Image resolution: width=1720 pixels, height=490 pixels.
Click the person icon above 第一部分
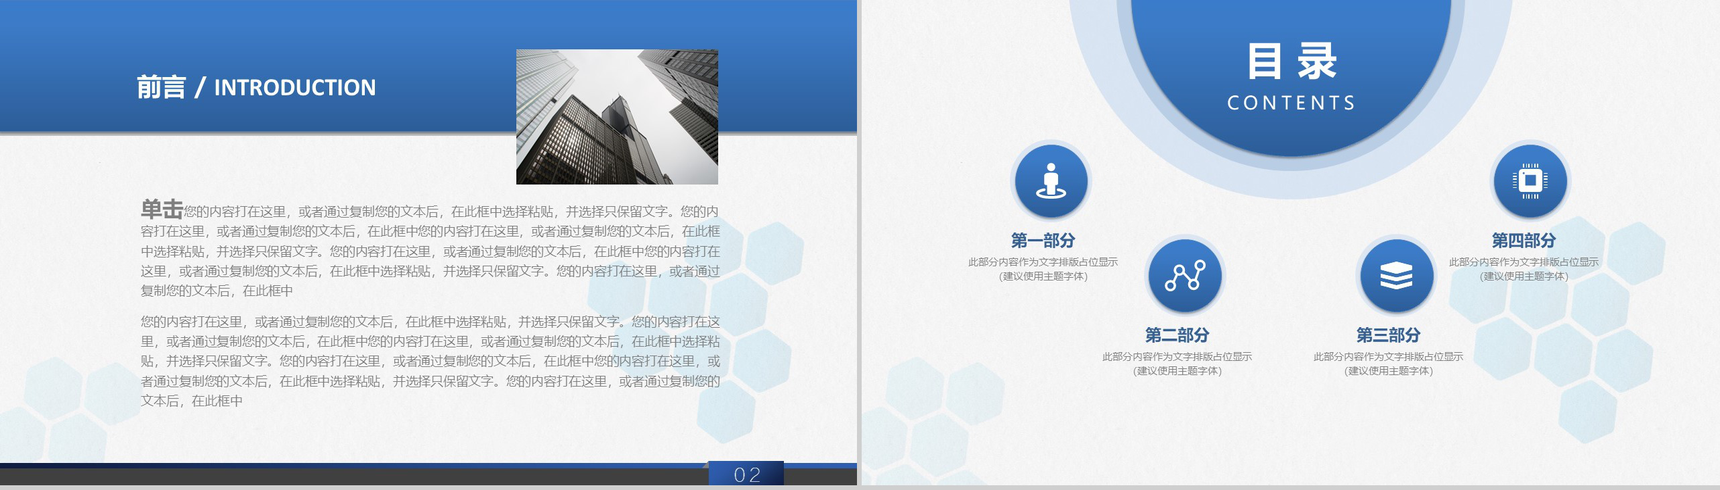click(1051, 181)
